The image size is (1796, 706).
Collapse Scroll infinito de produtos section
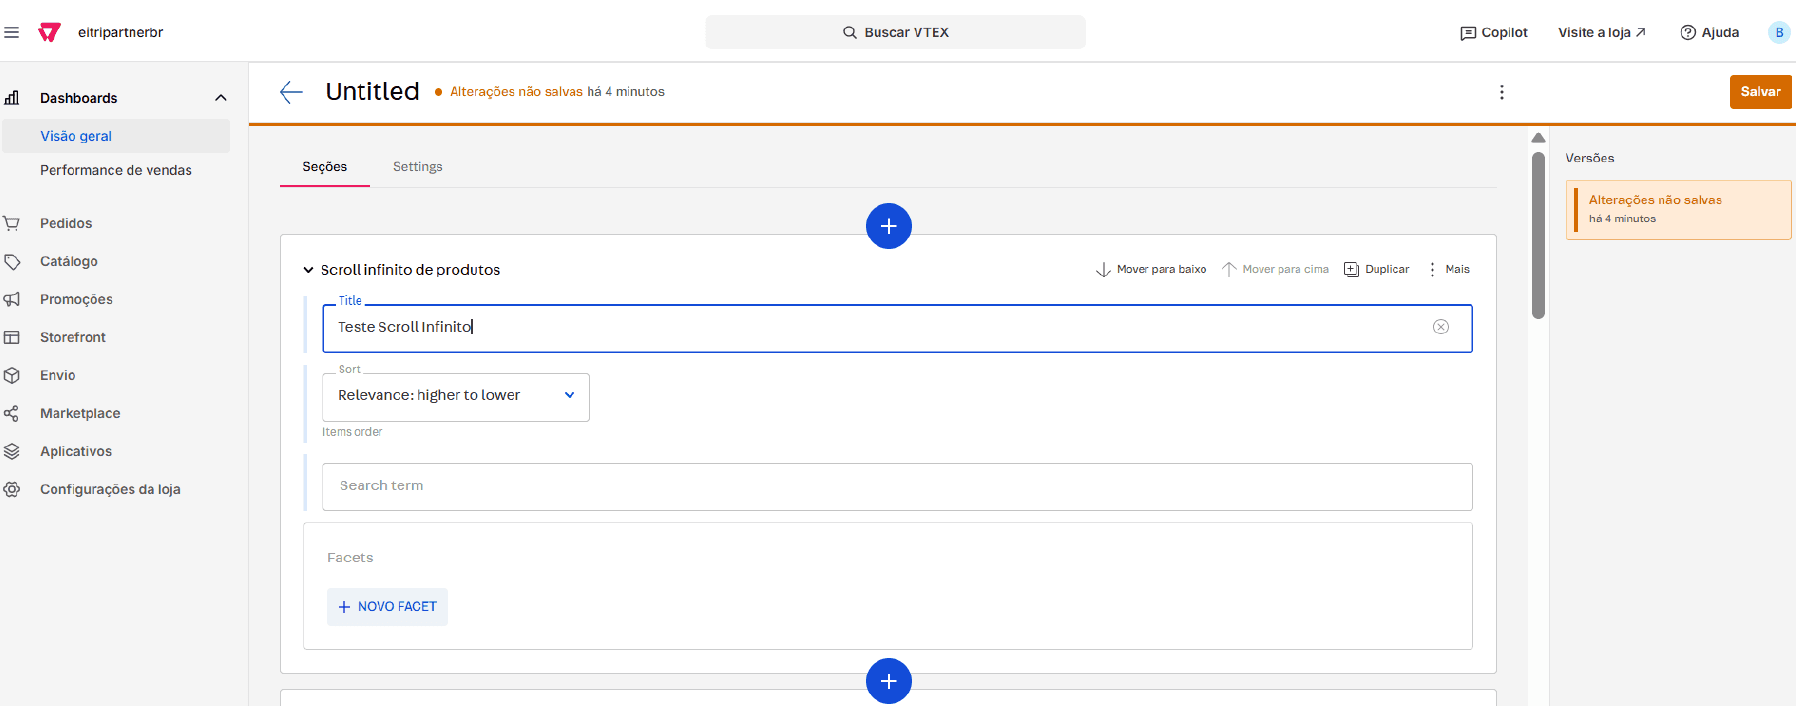[308, 270]
